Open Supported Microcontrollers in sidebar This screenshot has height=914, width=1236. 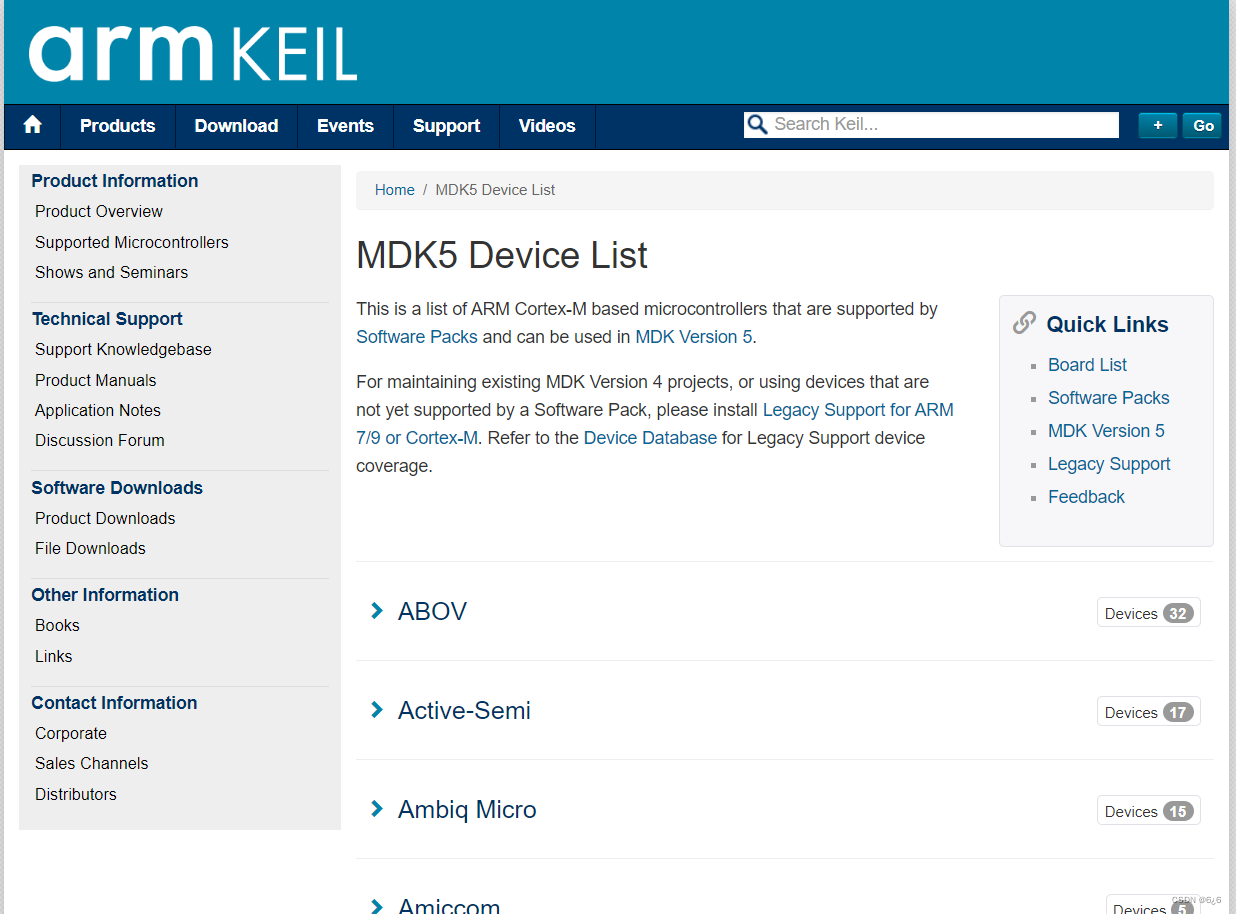(x=132, y=242)
